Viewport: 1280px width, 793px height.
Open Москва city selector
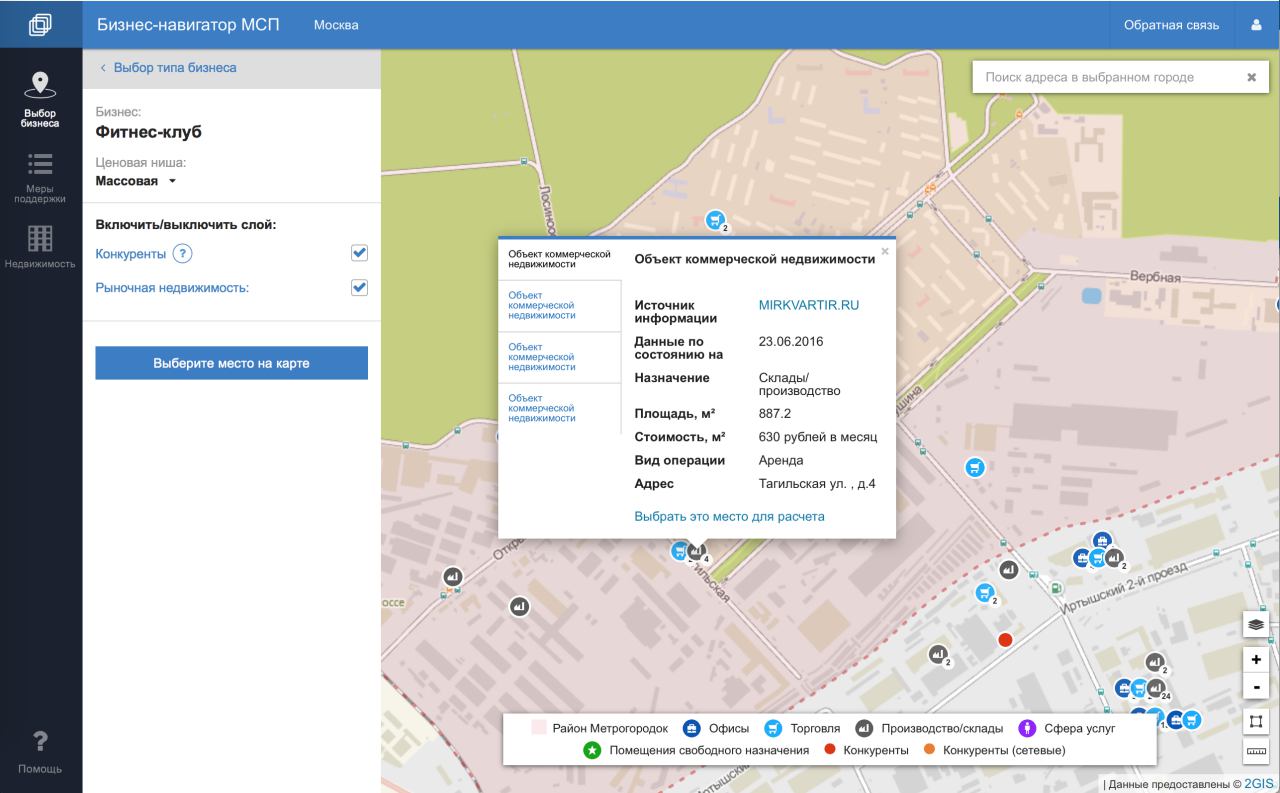click(x=336, y=25)
